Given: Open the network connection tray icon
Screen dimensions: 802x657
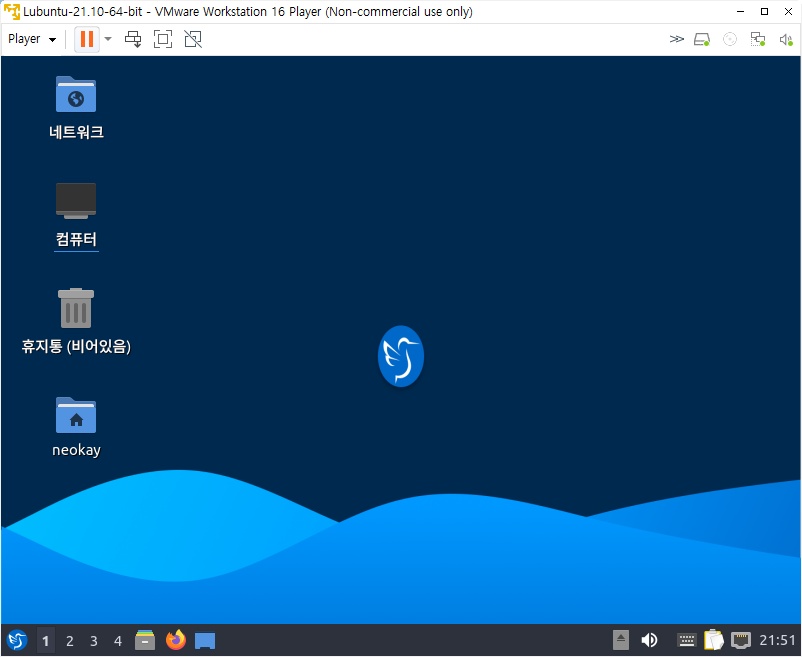Looking at the screenshot, I should [x=741, y=640].
